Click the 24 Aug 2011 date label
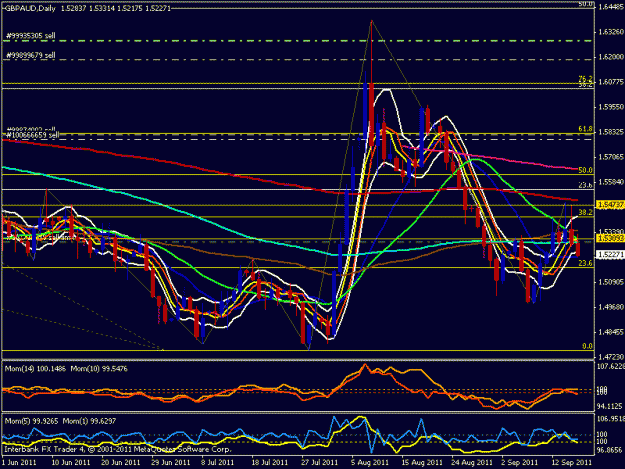The height and width of the screenshot is (469, 625). 472,463
